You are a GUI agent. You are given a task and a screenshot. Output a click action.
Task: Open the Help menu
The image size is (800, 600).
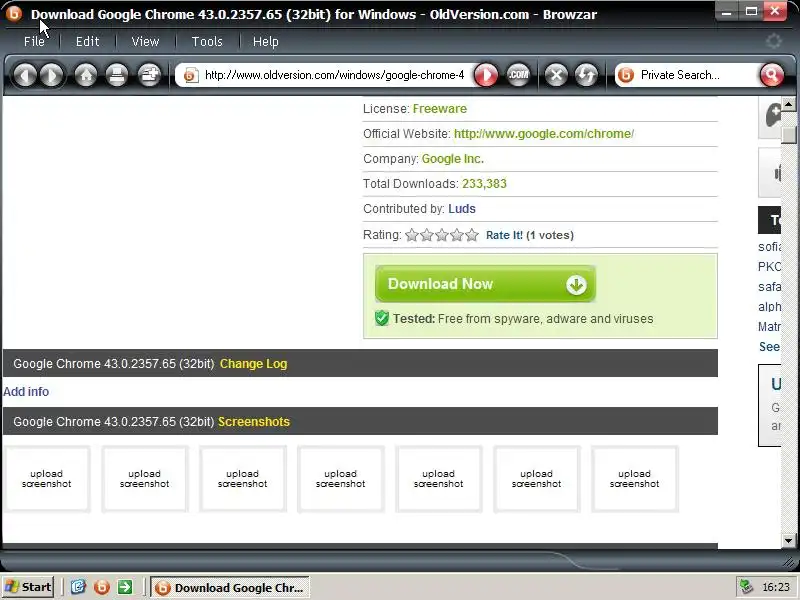click(266, 41)
